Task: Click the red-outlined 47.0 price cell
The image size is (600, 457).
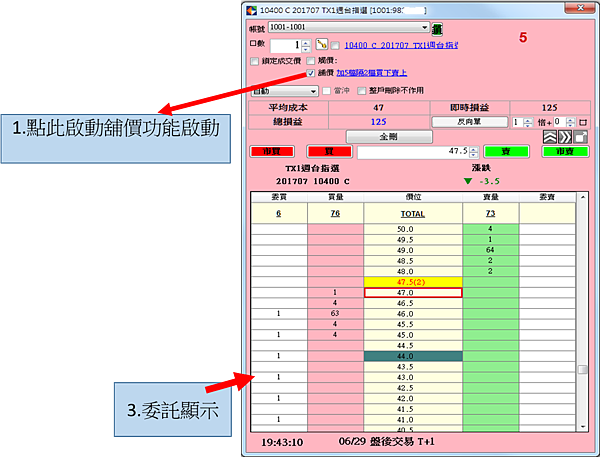Action: pyautogui.click(x=413, y=293)
